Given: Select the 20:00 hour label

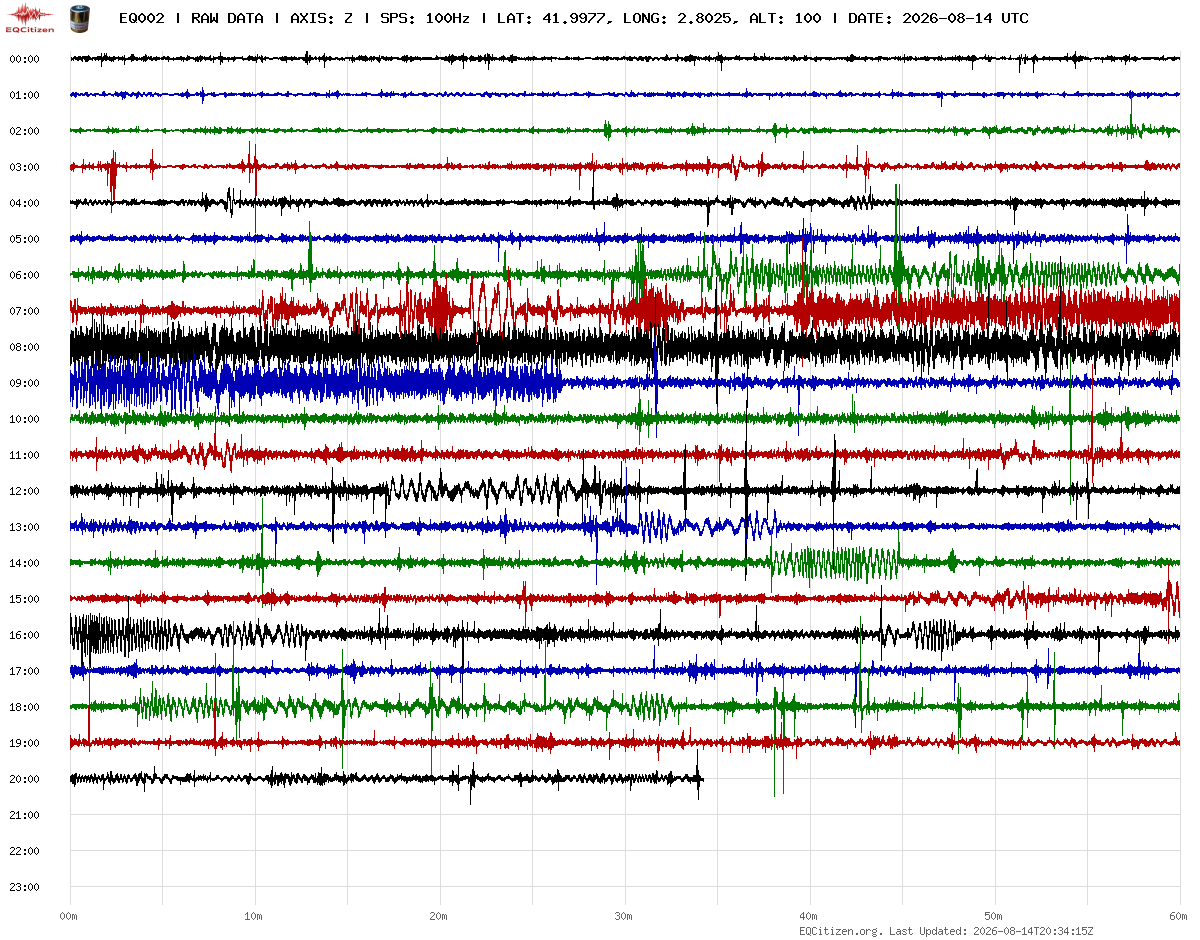Looking at the screenshot, I should pyautogui.click(x=24, y=779).
